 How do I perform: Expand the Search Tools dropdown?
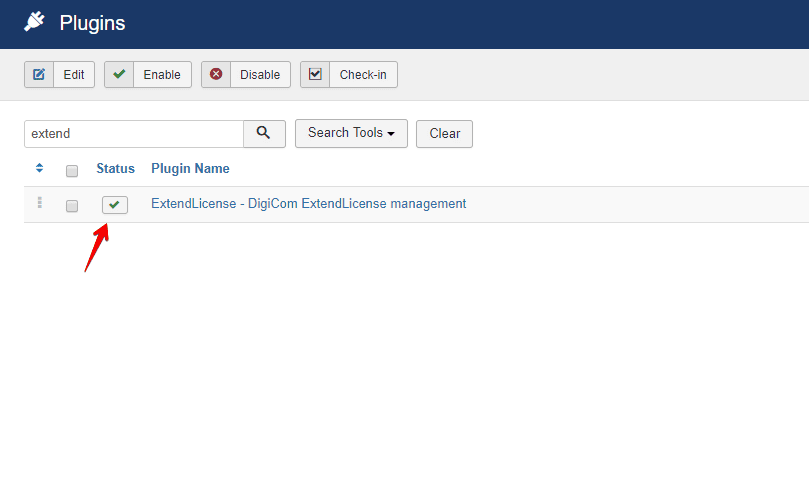coord(351,133)
